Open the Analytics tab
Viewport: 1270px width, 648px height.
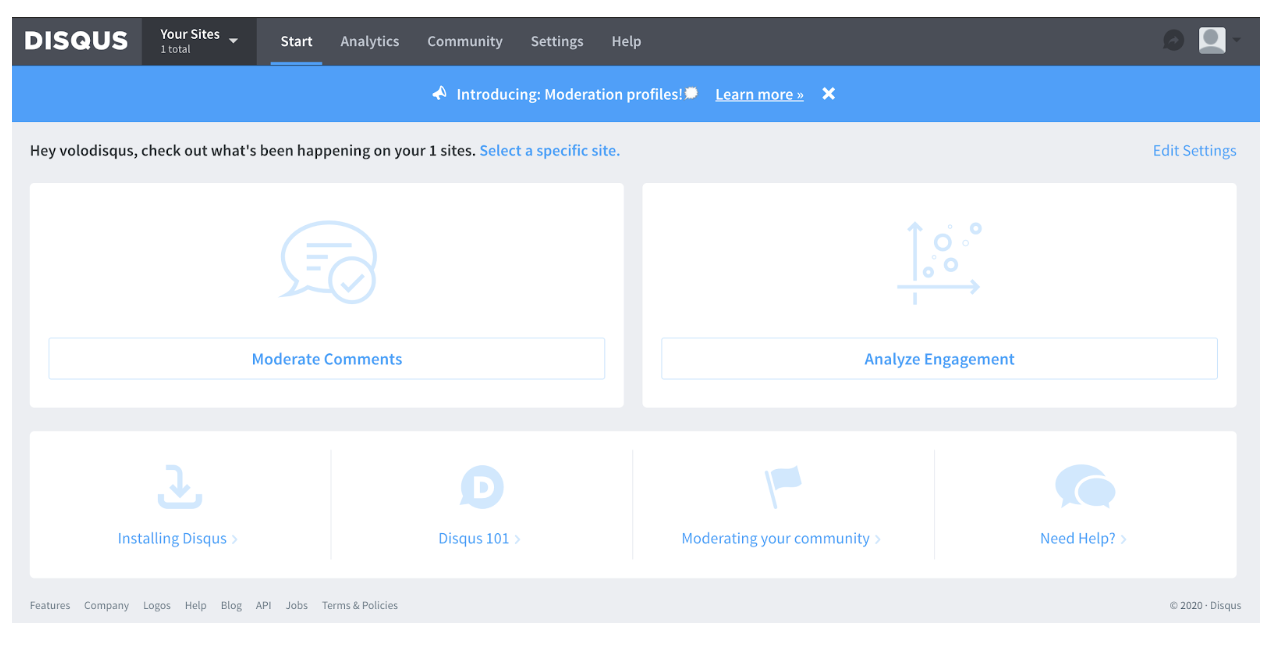coord(369,41)
